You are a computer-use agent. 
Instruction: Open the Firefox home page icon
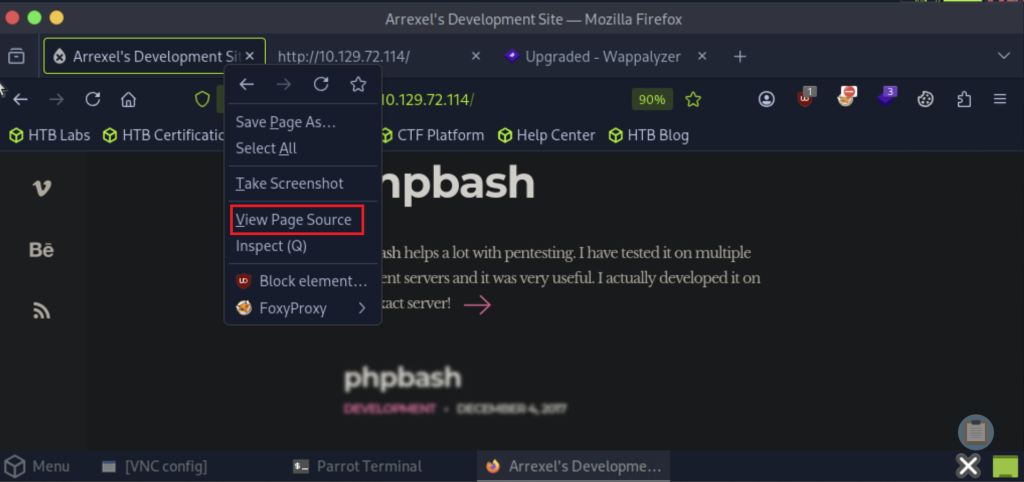(129, 99)
